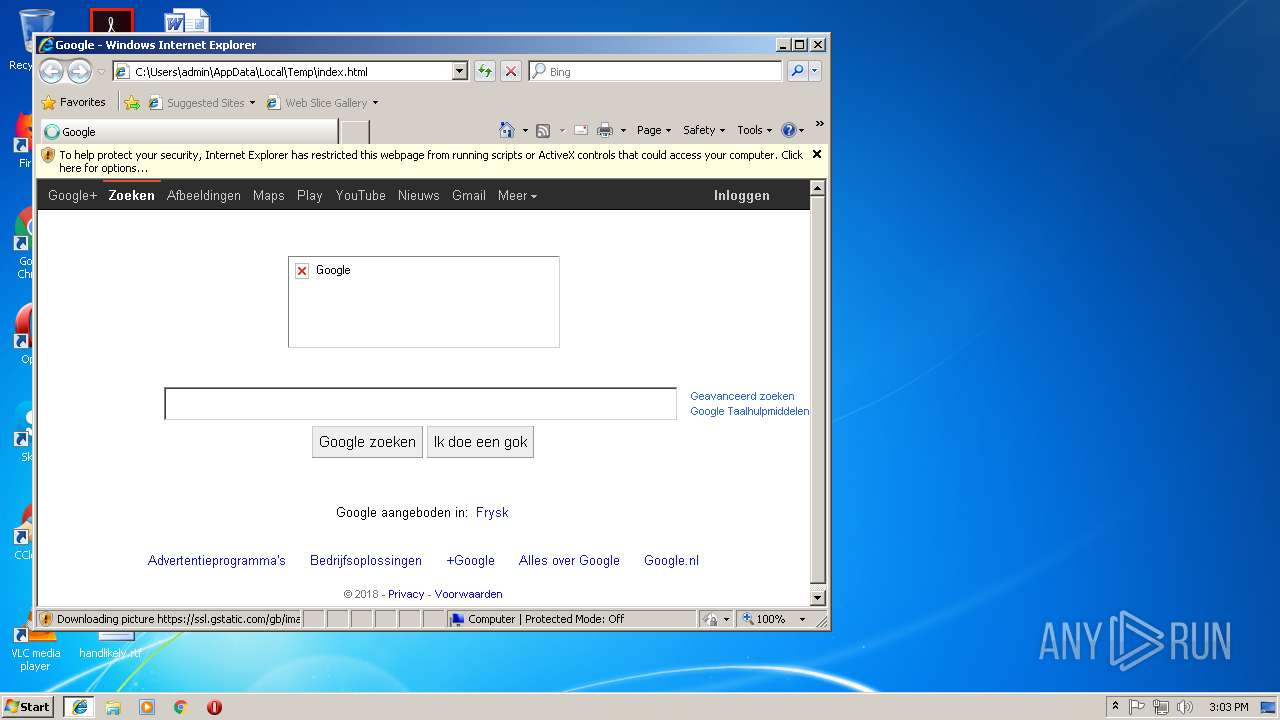Viewport: 1280px width, 720px height.
Task: Open the Help question mark icon
Action: tap(788, 130)
